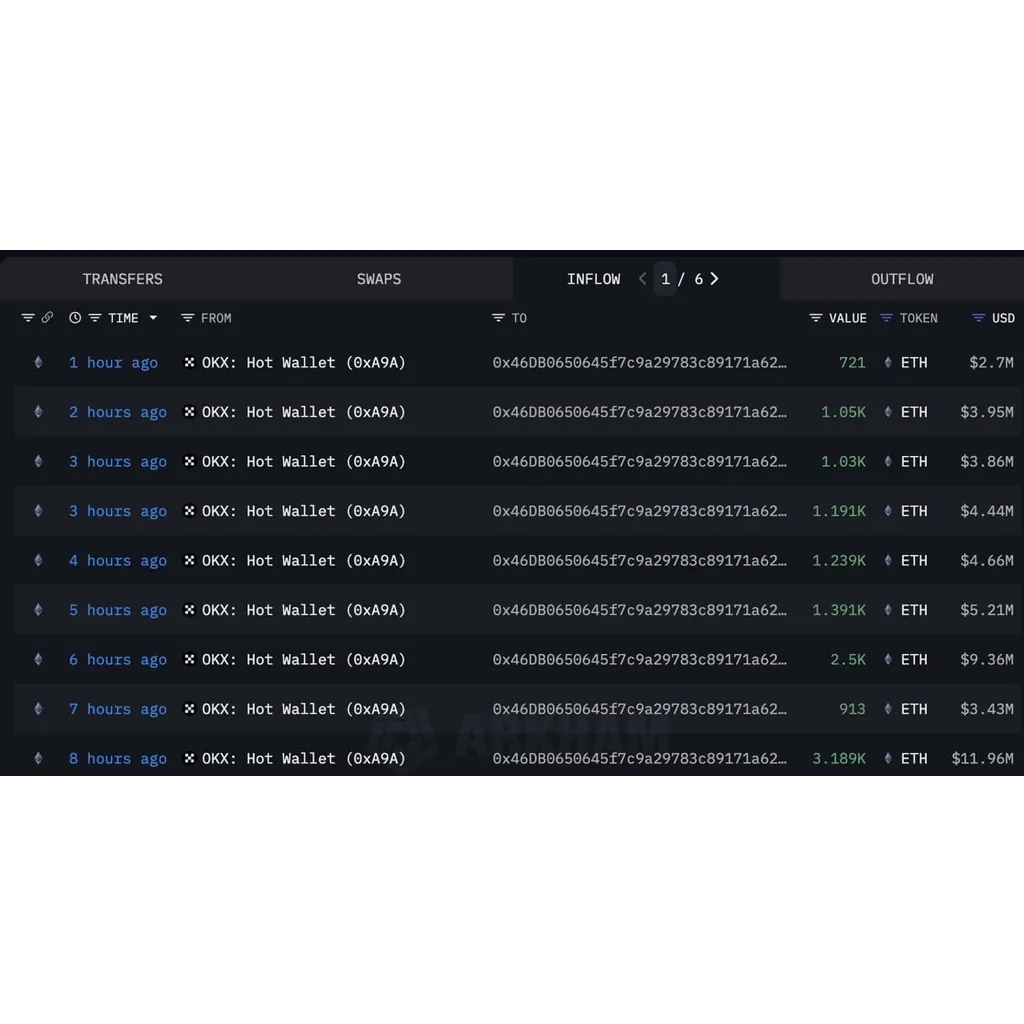The image size is (1024, 1024).
Task: Click the value 3.189K cell
Action: 839,759
